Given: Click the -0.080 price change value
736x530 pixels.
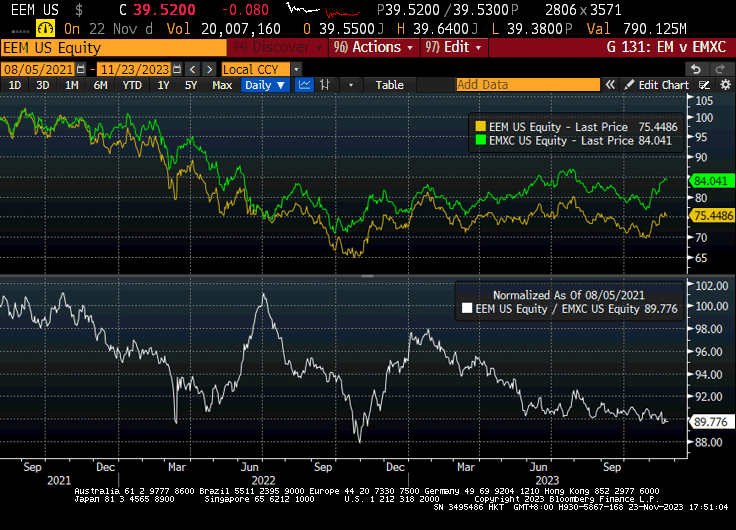Looking at the screenshot, I should click(245, 10).
